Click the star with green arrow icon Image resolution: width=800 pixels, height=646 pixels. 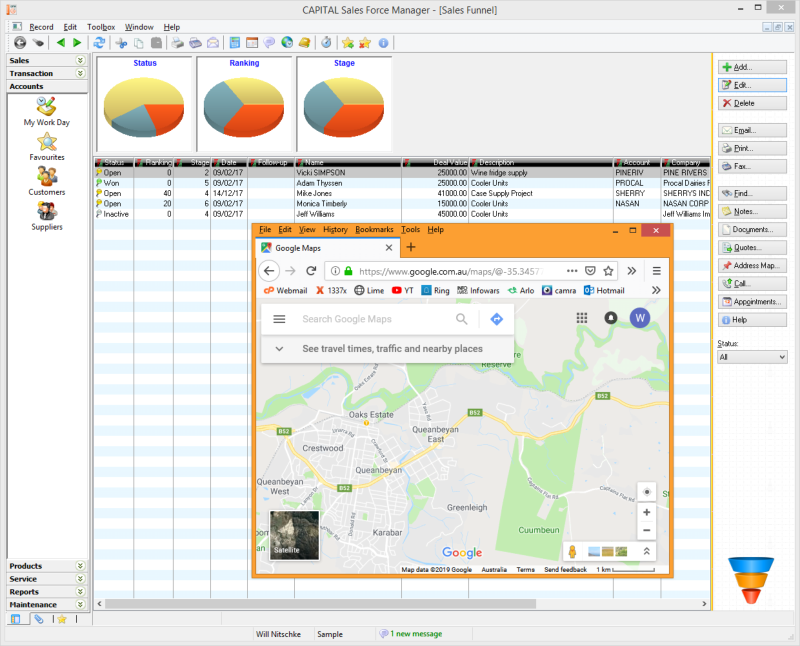coord(348,43)
